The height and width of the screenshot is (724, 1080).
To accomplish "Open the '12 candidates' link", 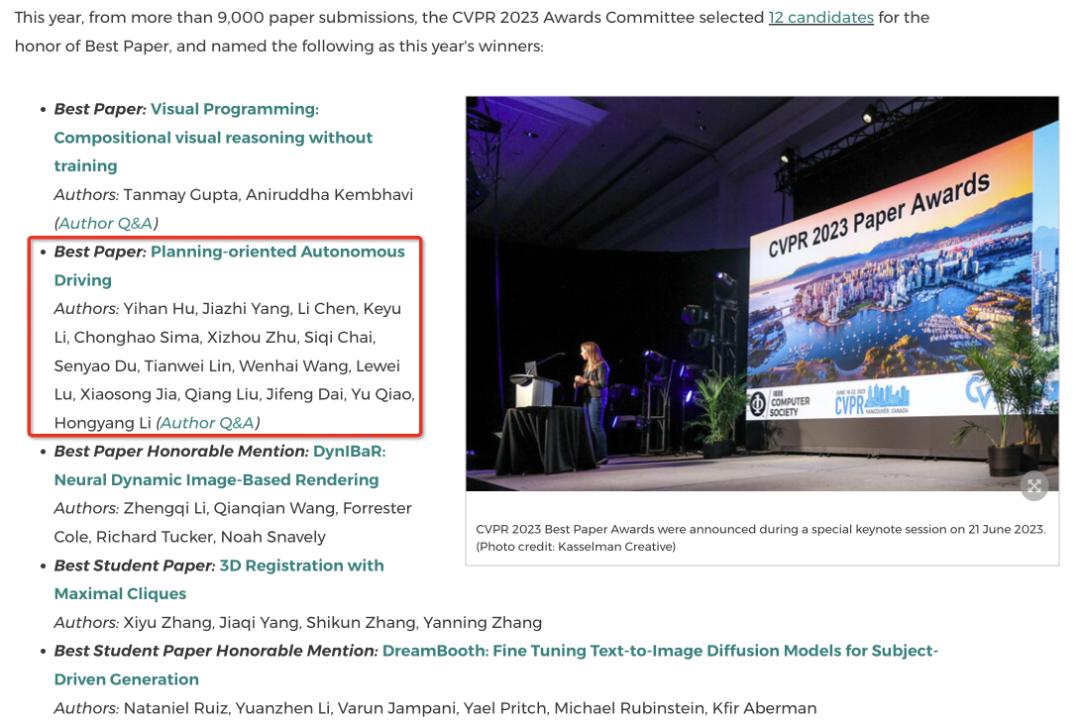I will coord(821,17).
